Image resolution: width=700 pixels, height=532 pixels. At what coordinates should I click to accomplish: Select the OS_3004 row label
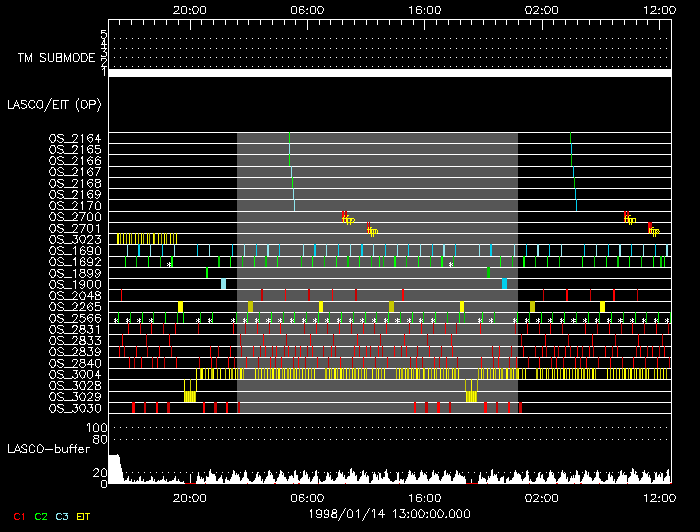75,374
